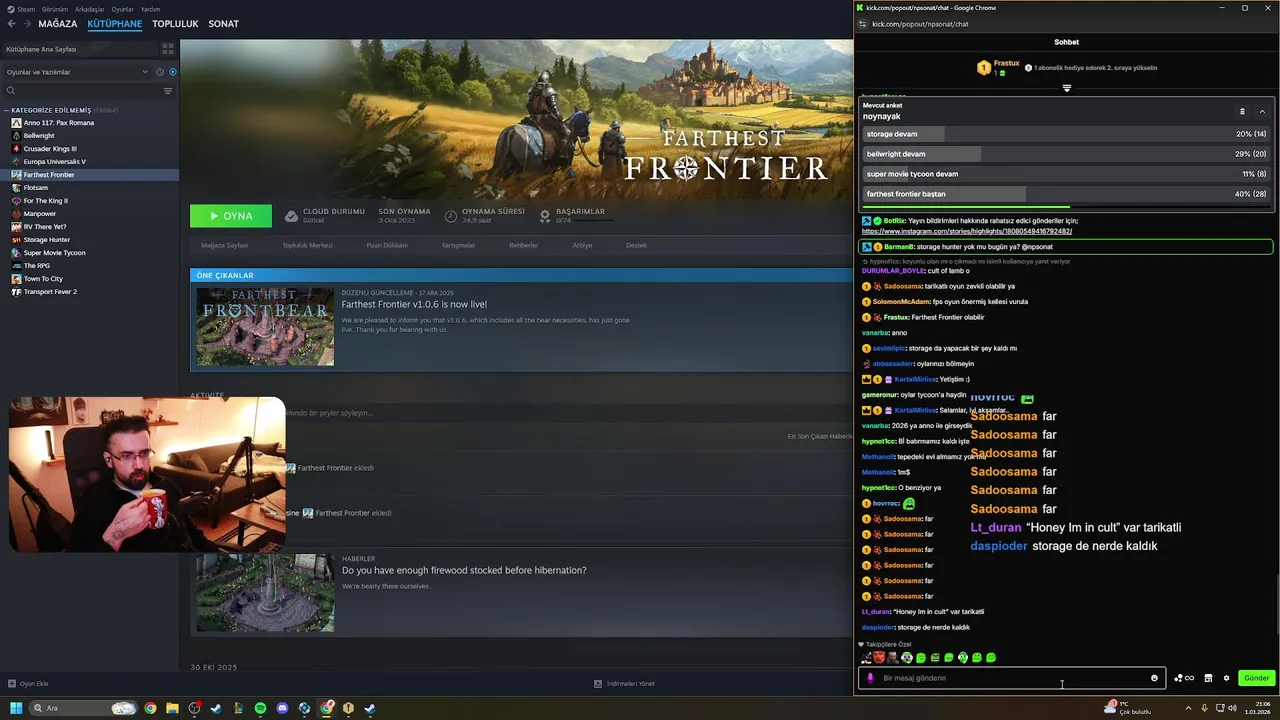Viewport: 1280px width, 720px height.
Task: Click the purple microphone icon in chat
Action: click(x=870, y=678)
